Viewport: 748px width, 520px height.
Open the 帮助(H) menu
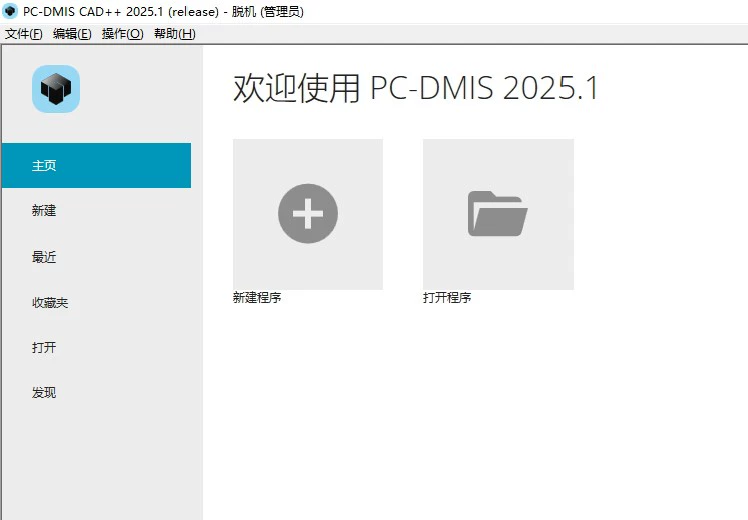point(175,34)
